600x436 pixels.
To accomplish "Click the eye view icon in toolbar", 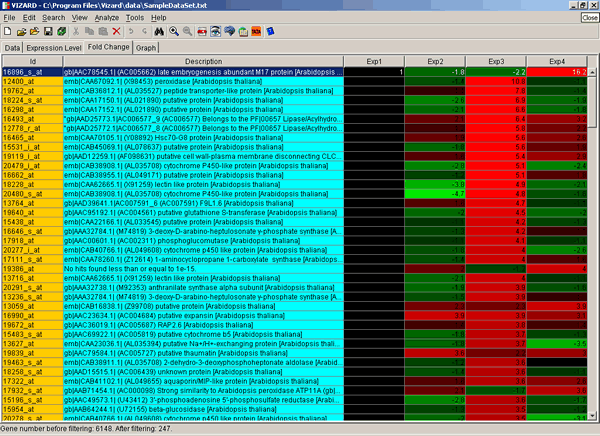I will (215, 31).
